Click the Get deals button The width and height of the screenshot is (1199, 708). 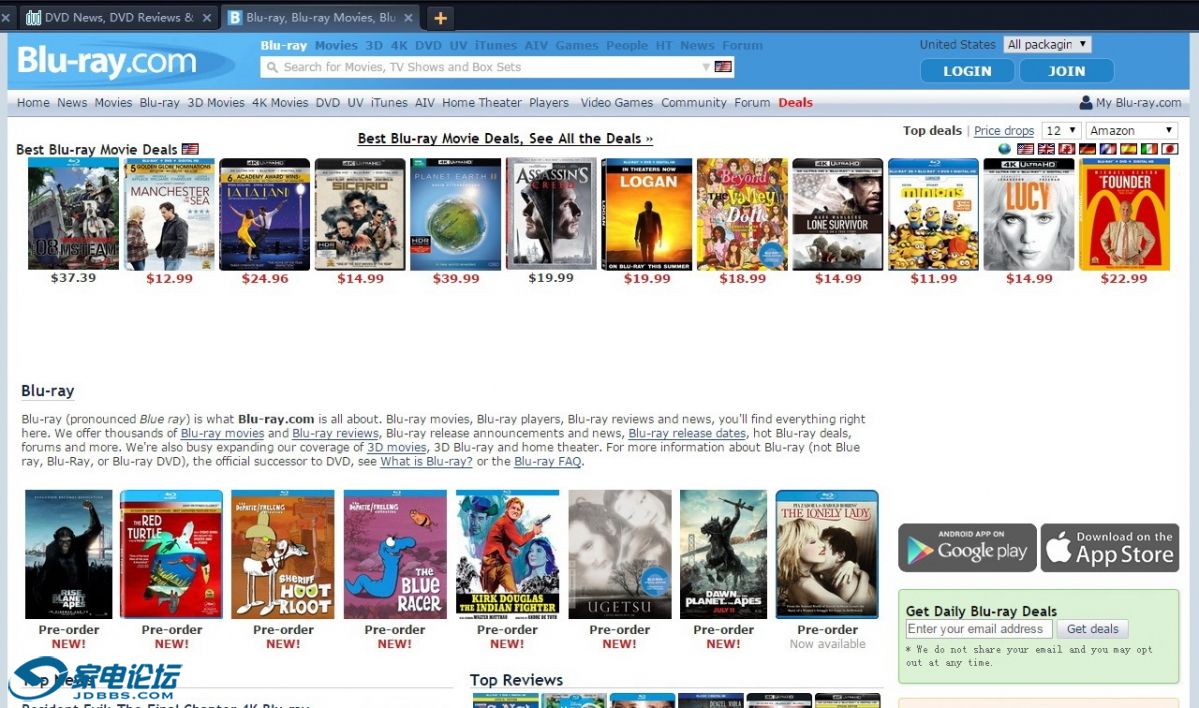(1092, 629)
